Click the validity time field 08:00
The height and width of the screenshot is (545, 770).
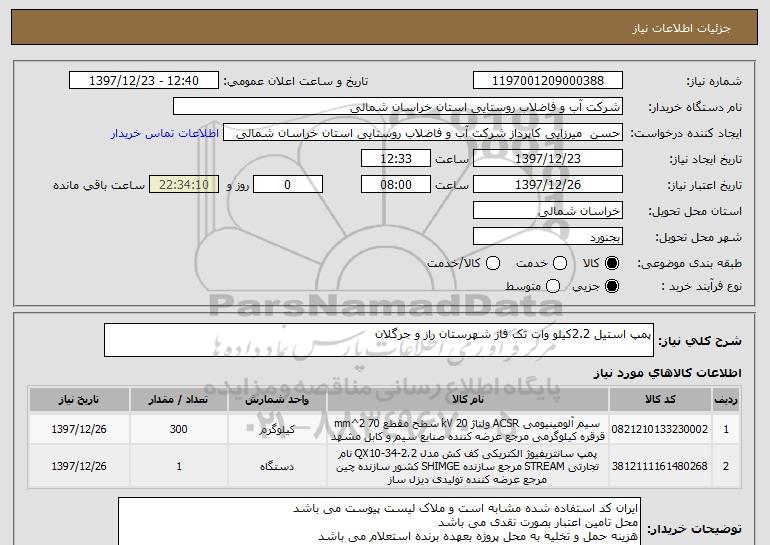(396, 185)
